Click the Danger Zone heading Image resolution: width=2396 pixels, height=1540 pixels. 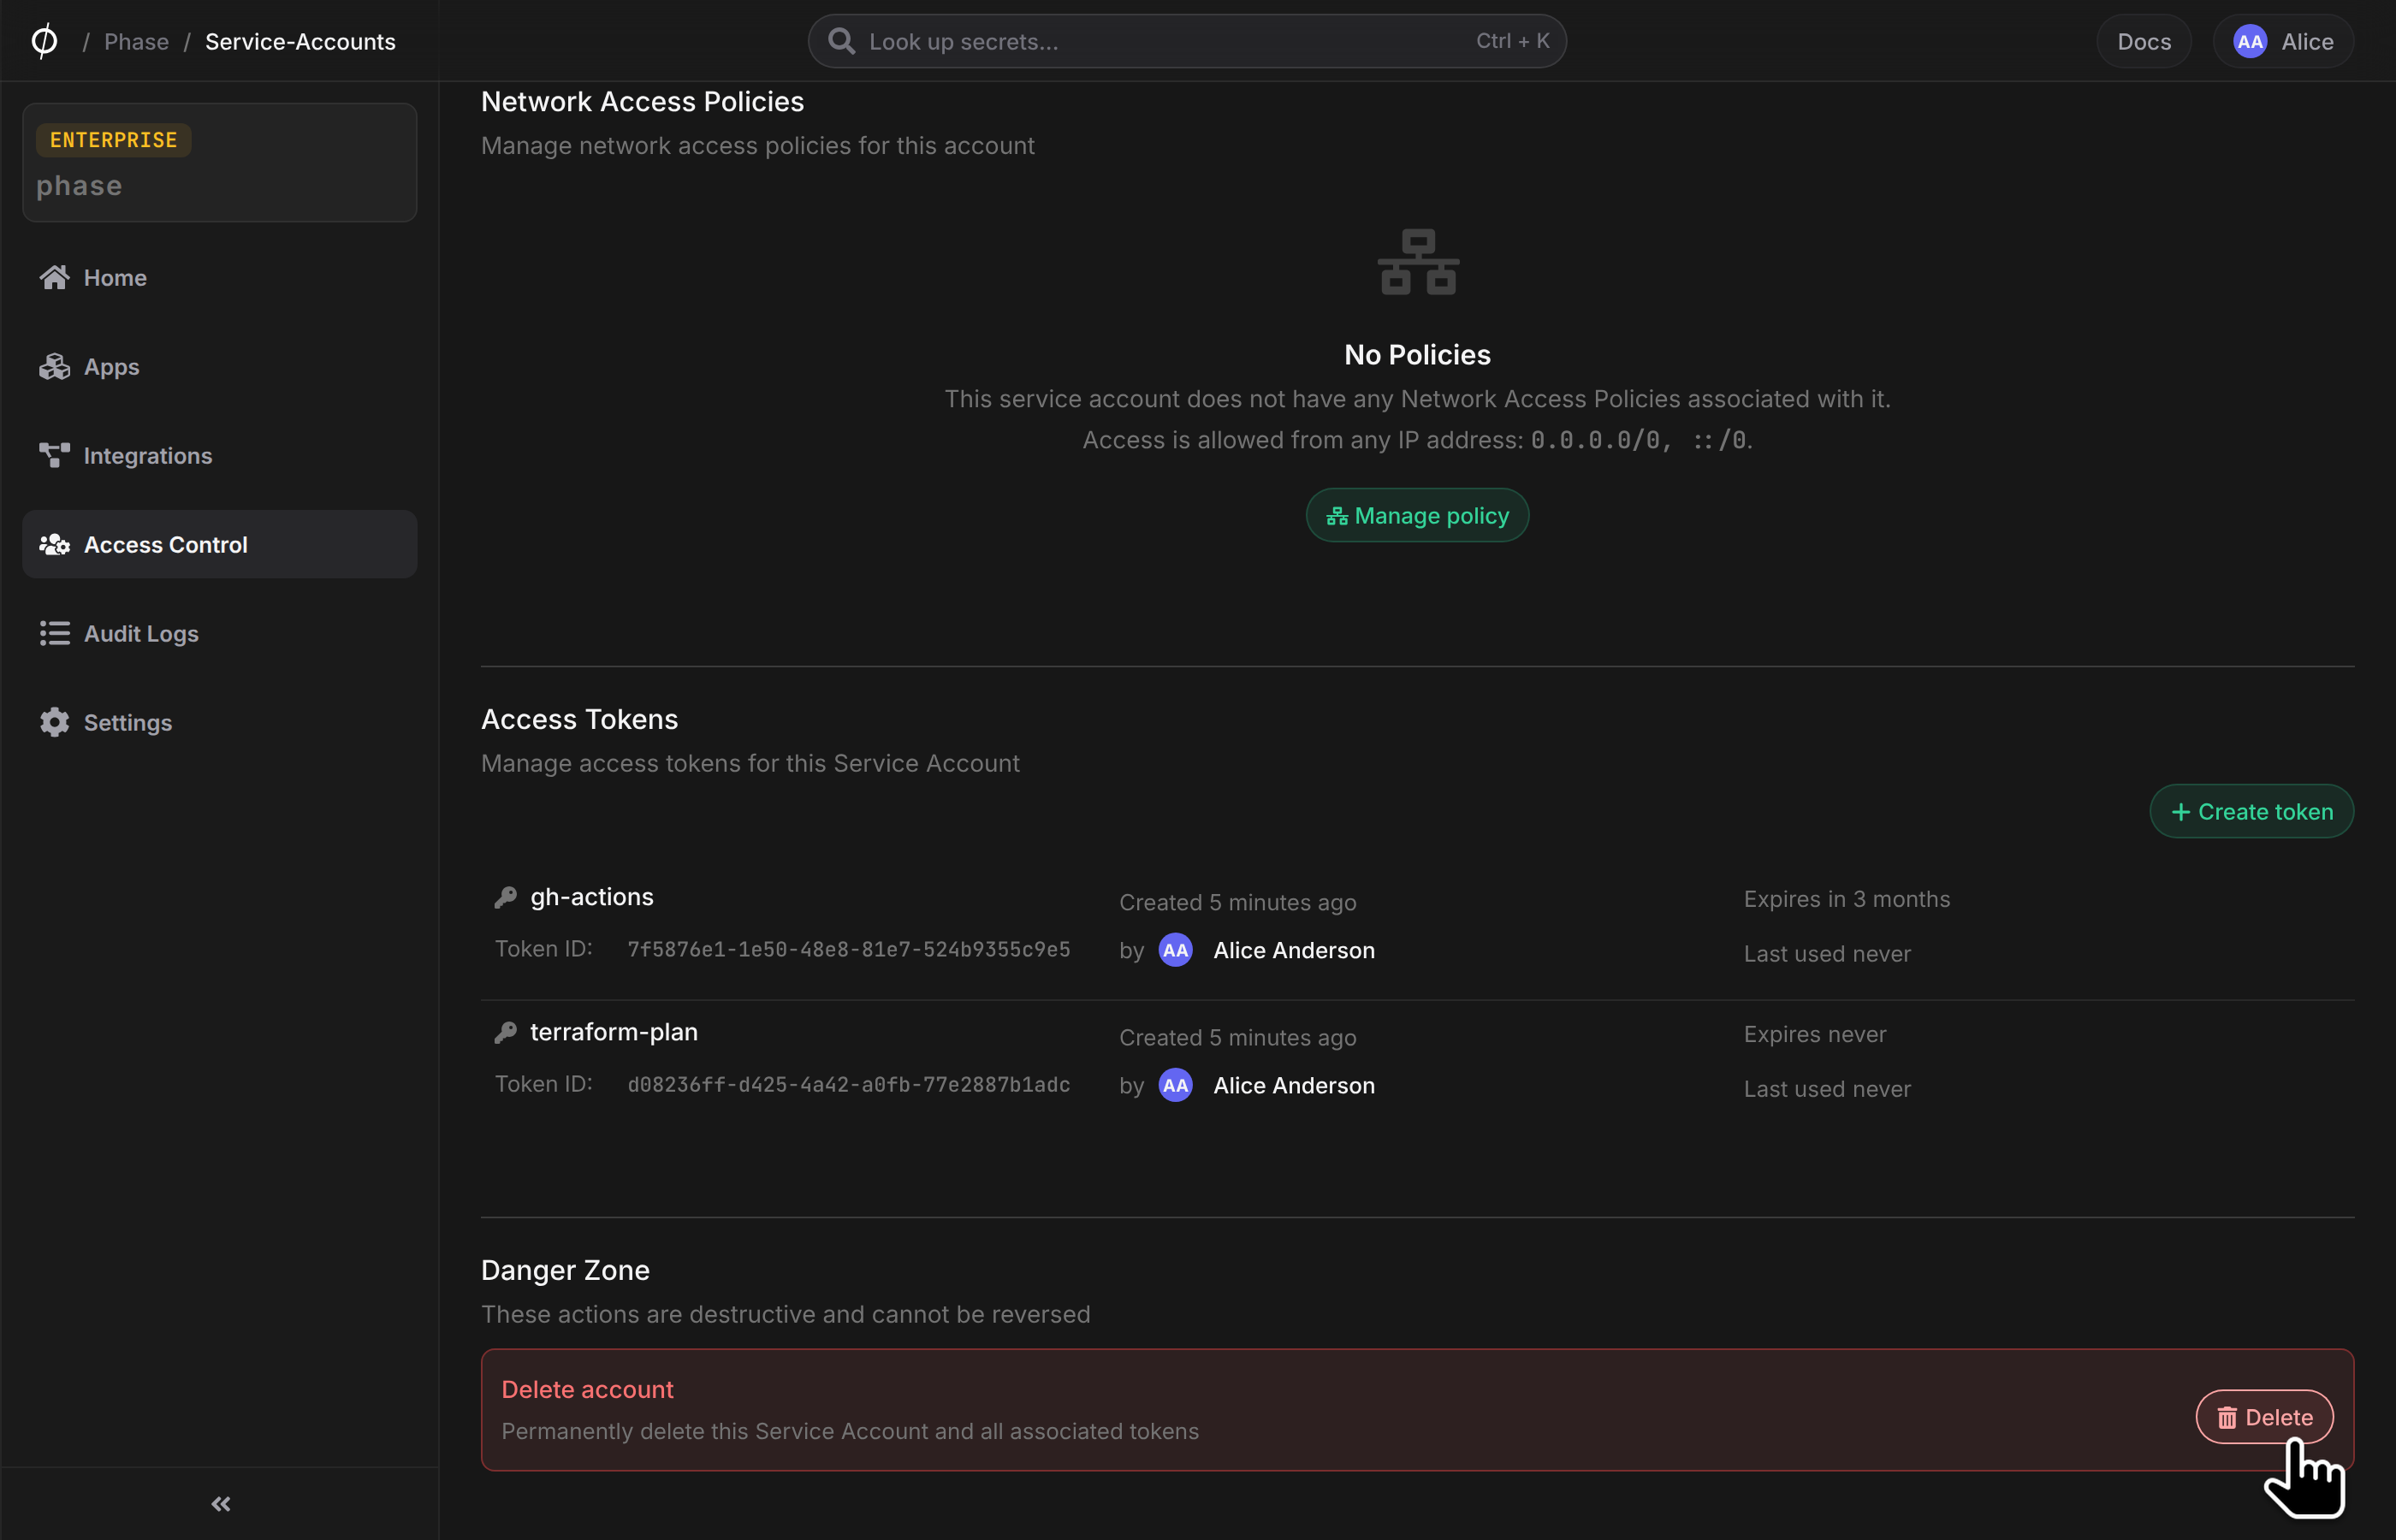point(565,1269)
